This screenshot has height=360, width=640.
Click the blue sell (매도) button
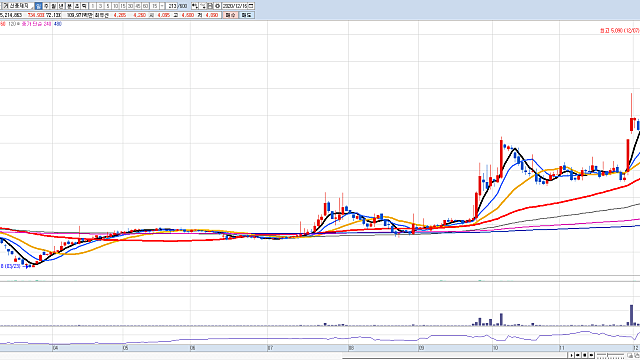247,15
